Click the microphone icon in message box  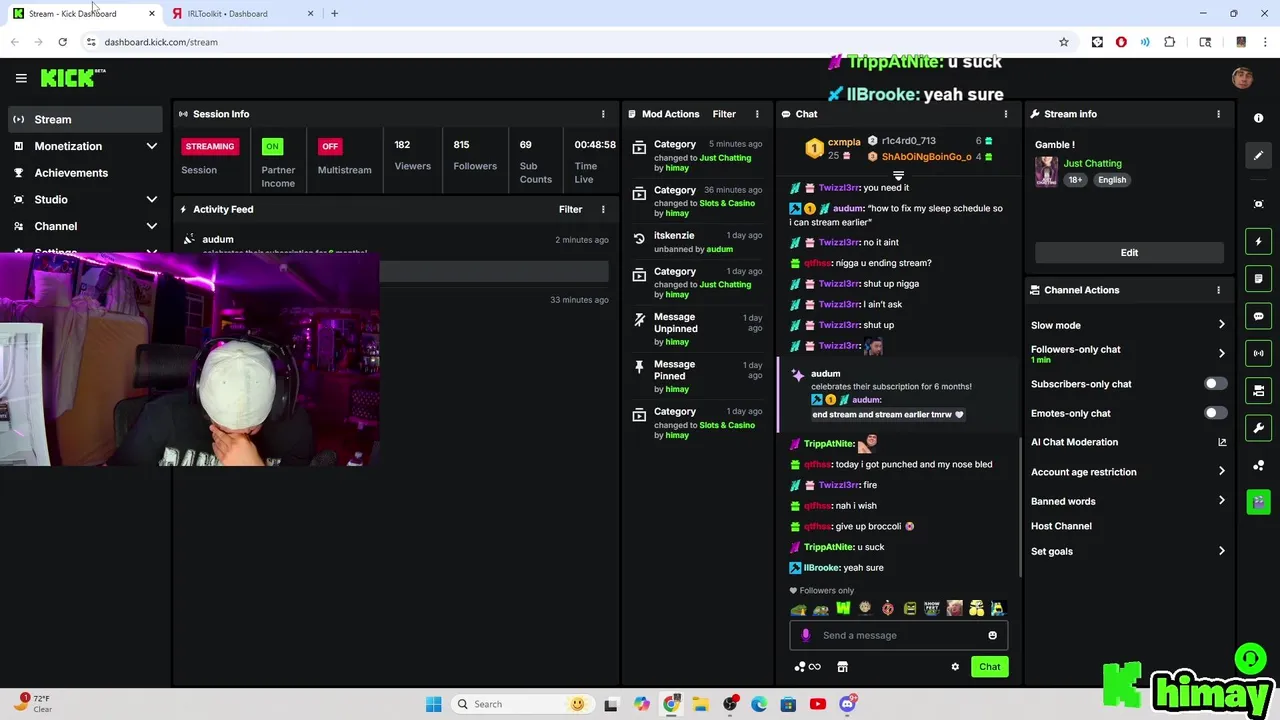(806, 635)
